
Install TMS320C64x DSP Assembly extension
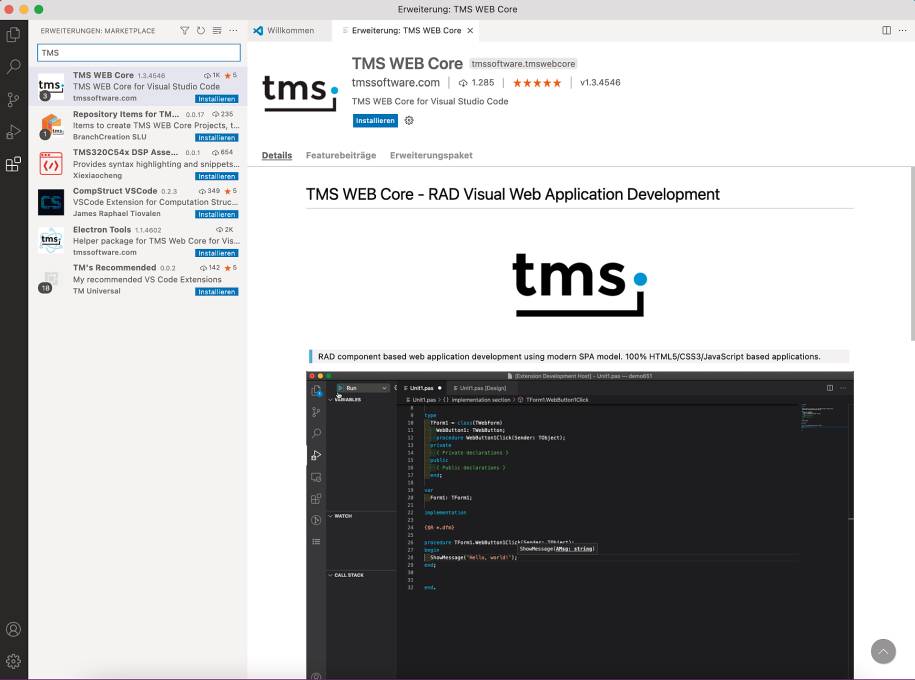(216, 176)
